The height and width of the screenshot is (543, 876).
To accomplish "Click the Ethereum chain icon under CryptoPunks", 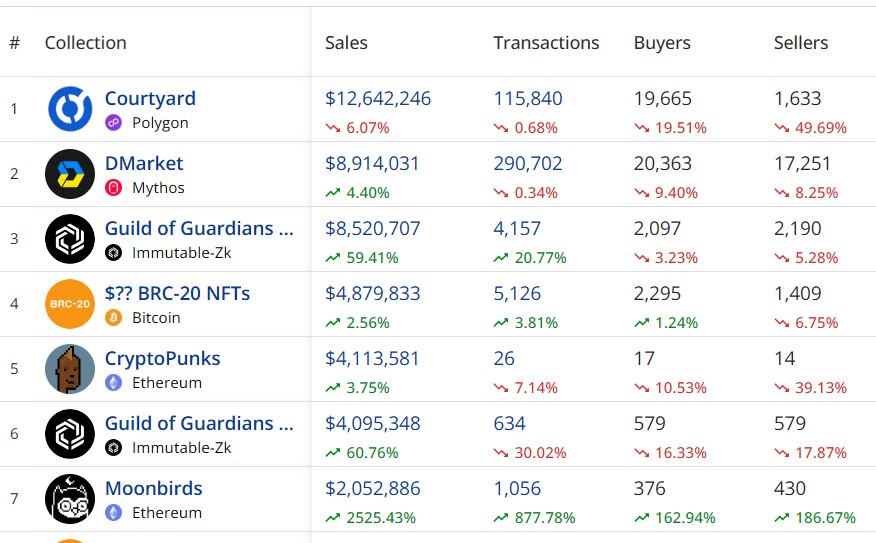I will click(x=114, y=383).
